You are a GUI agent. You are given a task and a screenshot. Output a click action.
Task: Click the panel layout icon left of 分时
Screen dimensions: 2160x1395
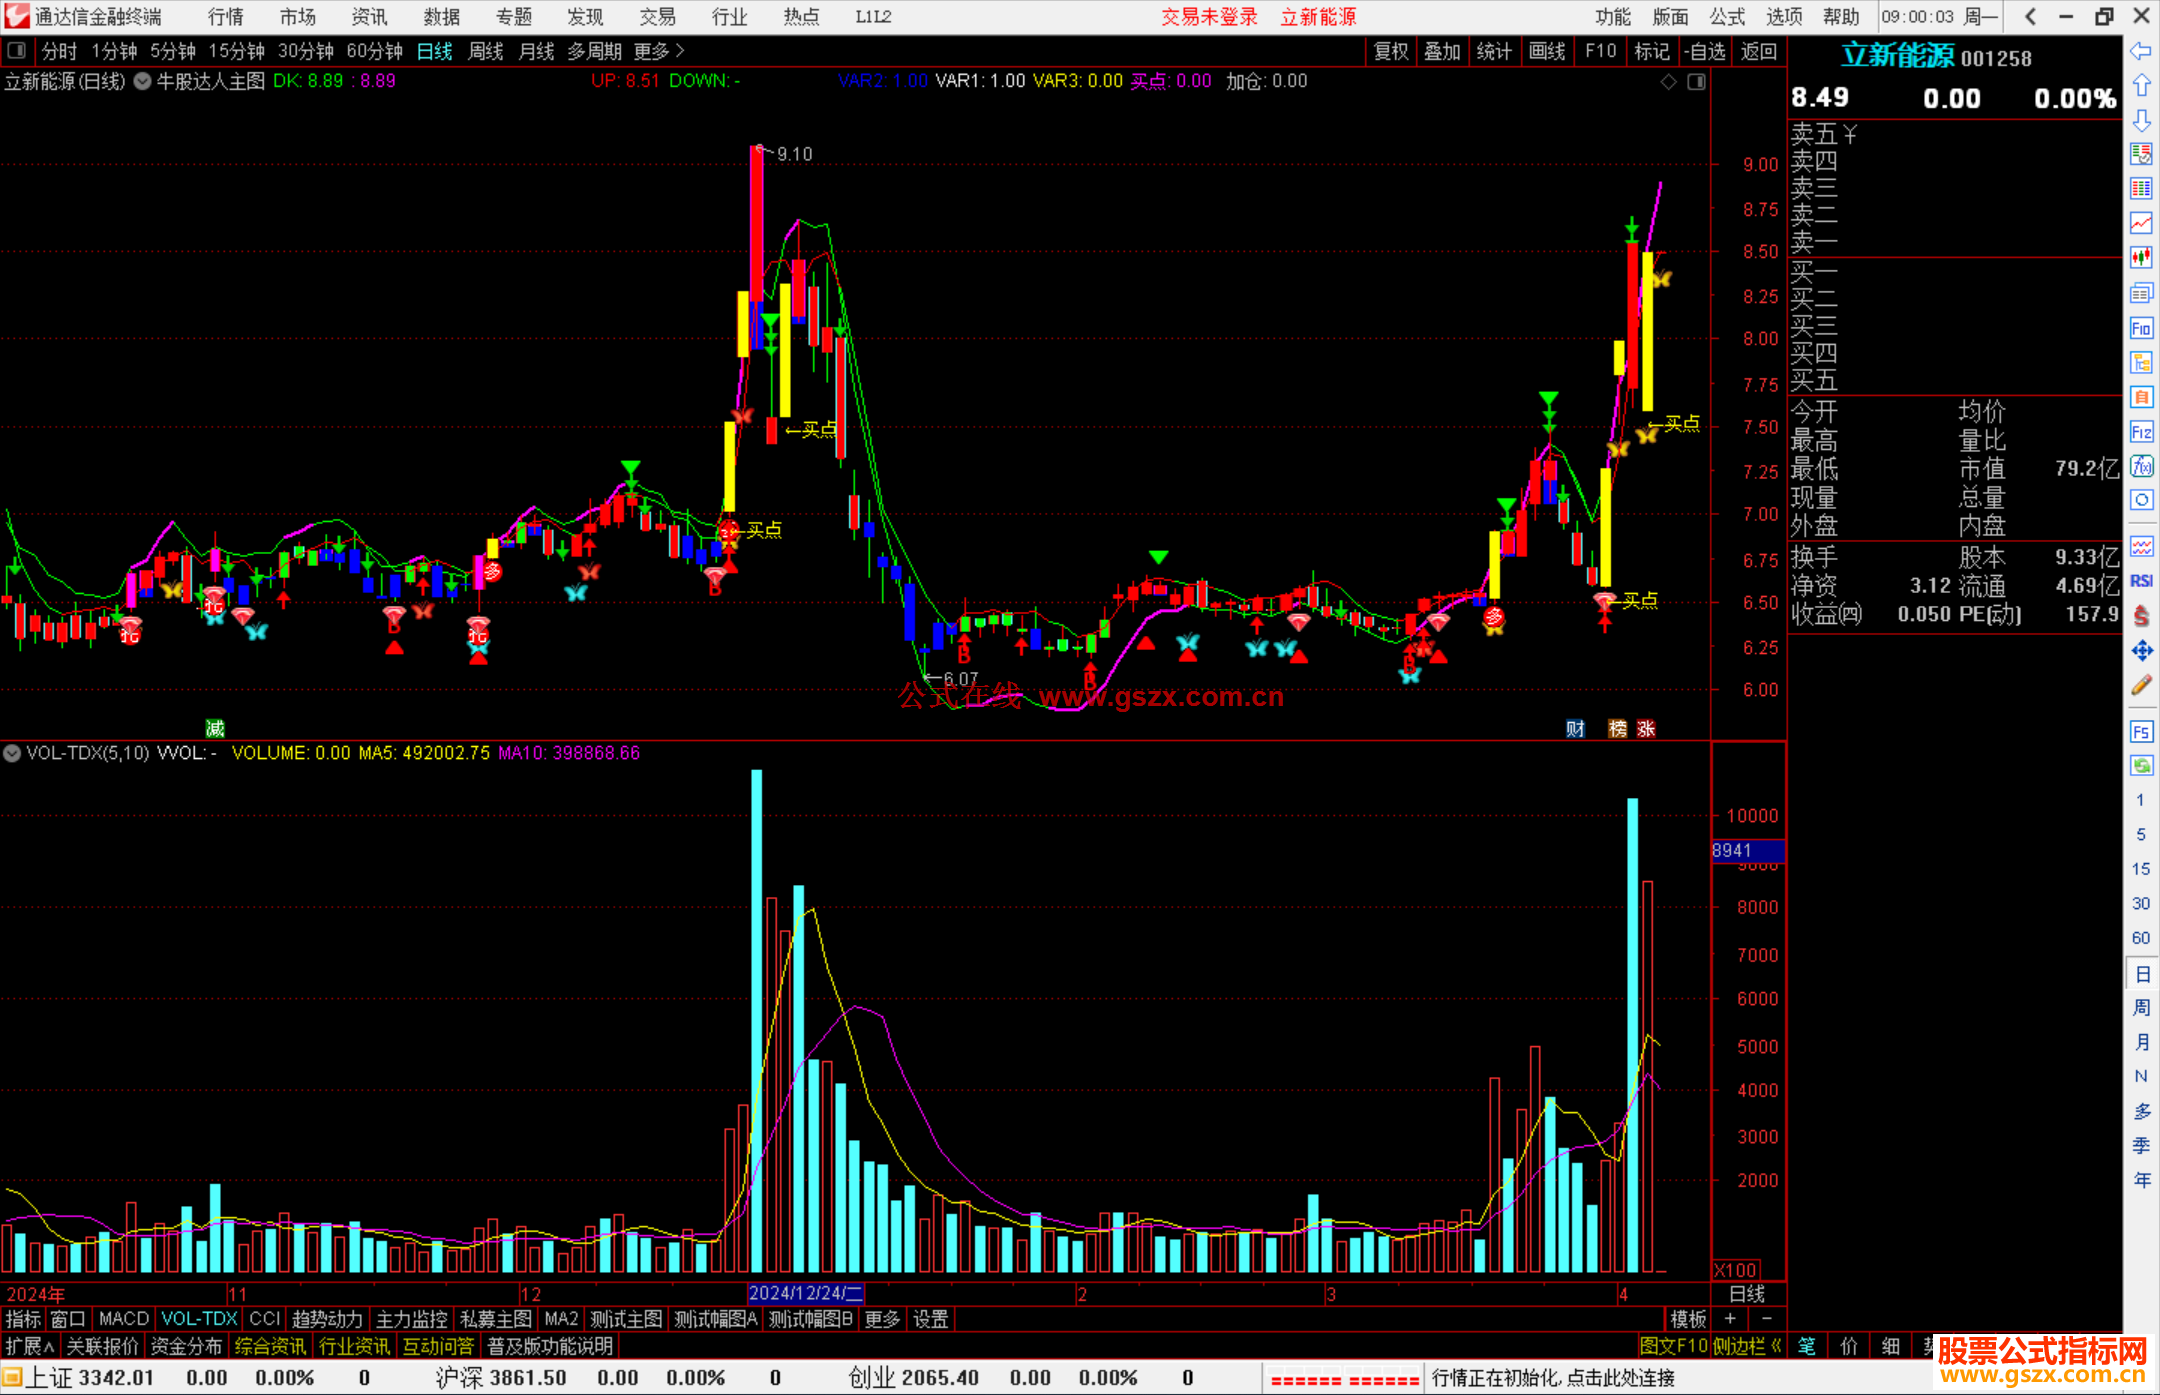pos(16,50)
